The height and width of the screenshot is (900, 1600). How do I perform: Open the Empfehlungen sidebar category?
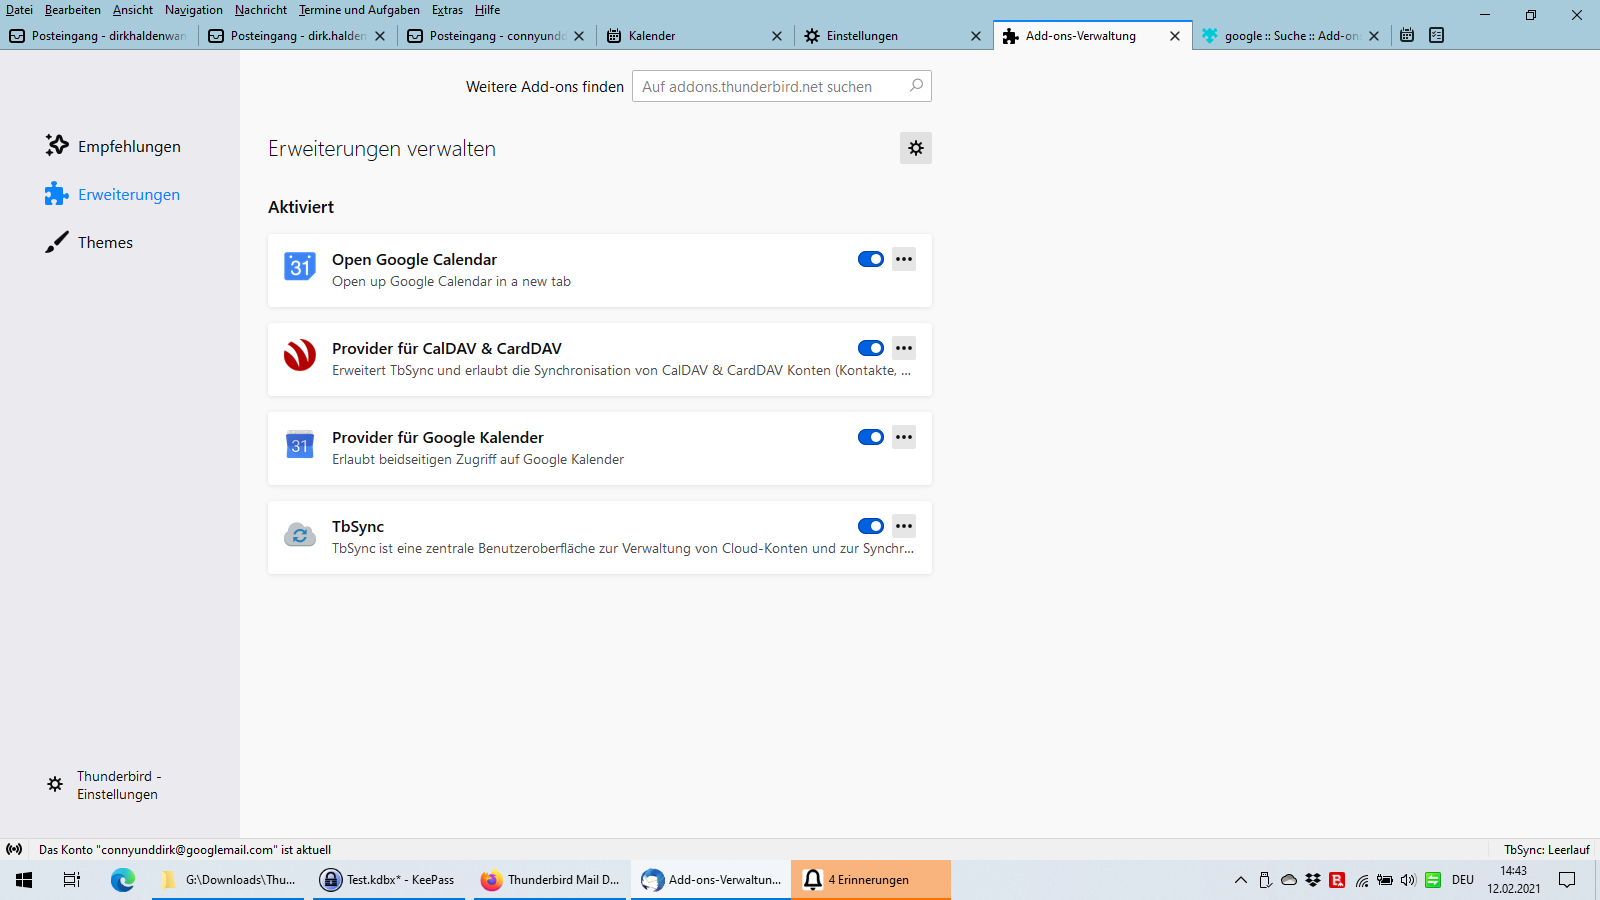coord(113,146)
